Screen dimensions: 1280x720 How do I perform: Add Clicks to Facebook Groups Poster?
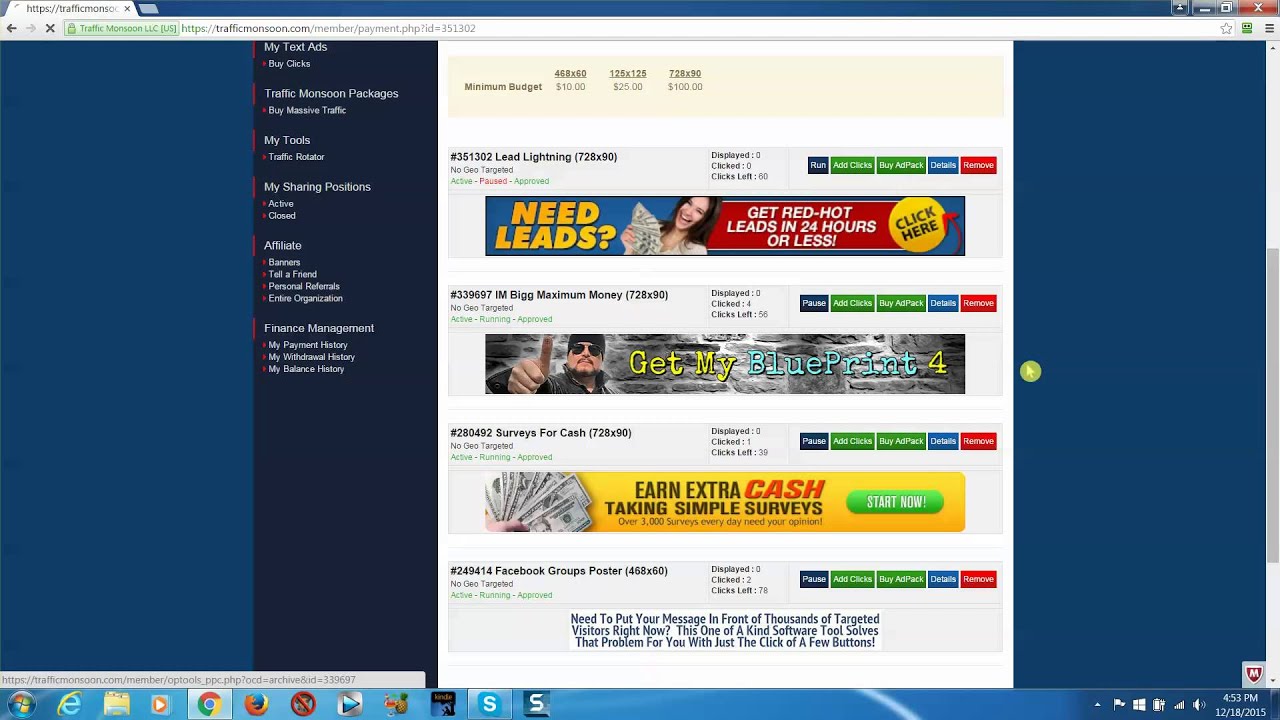pos(852,579)
